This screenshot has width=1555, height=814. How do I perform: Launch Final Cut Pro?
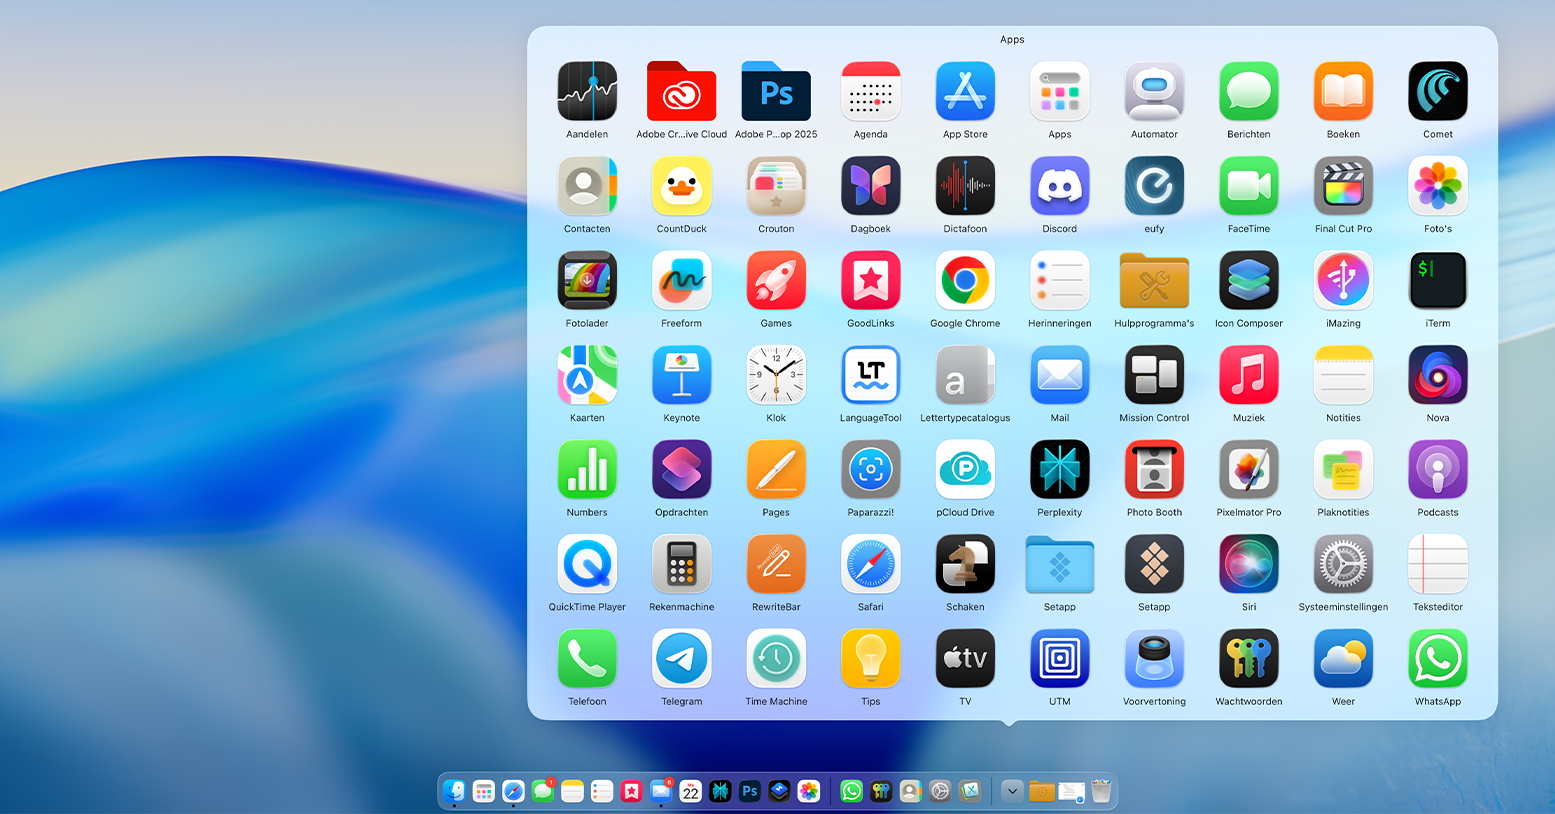[1343, 186]
